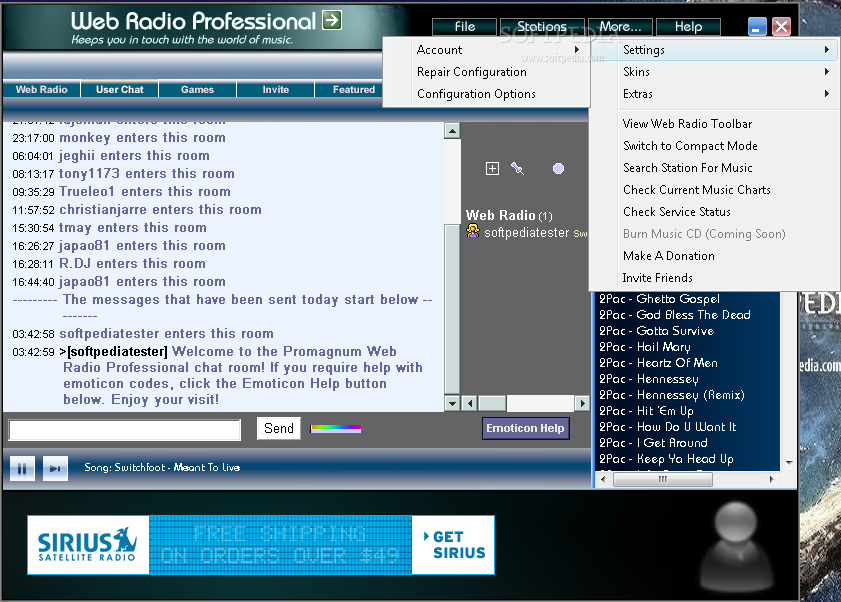Minimize the Web Radio window

pyautogui.click(x=757, y=26)
